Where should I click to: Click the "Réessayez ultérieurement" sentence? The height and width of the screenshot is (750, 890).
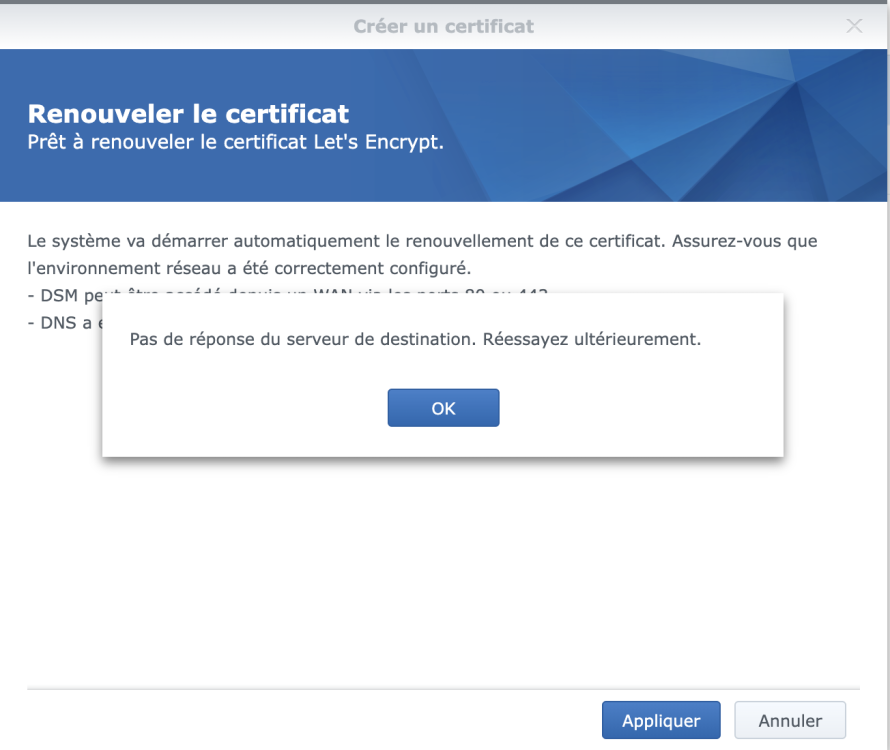pyautogui.click(x=591, y=340)
